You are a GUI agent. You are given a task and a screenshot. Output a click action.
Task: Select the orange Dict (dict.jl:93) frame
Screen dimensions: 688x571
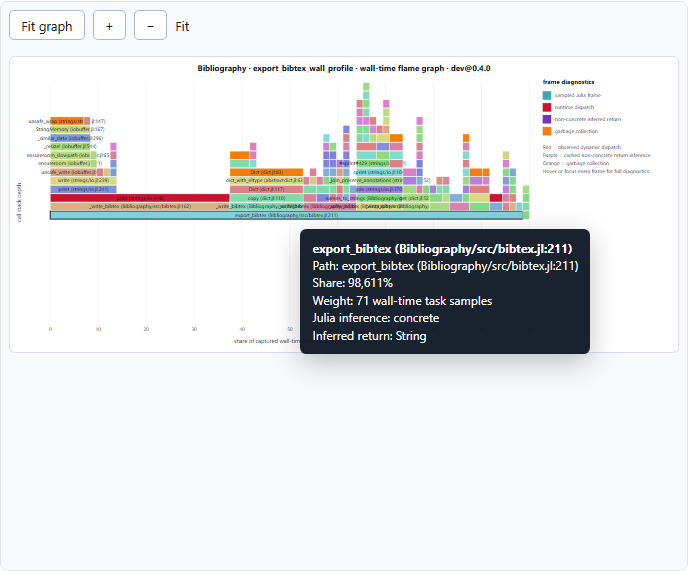click(266, 172)
